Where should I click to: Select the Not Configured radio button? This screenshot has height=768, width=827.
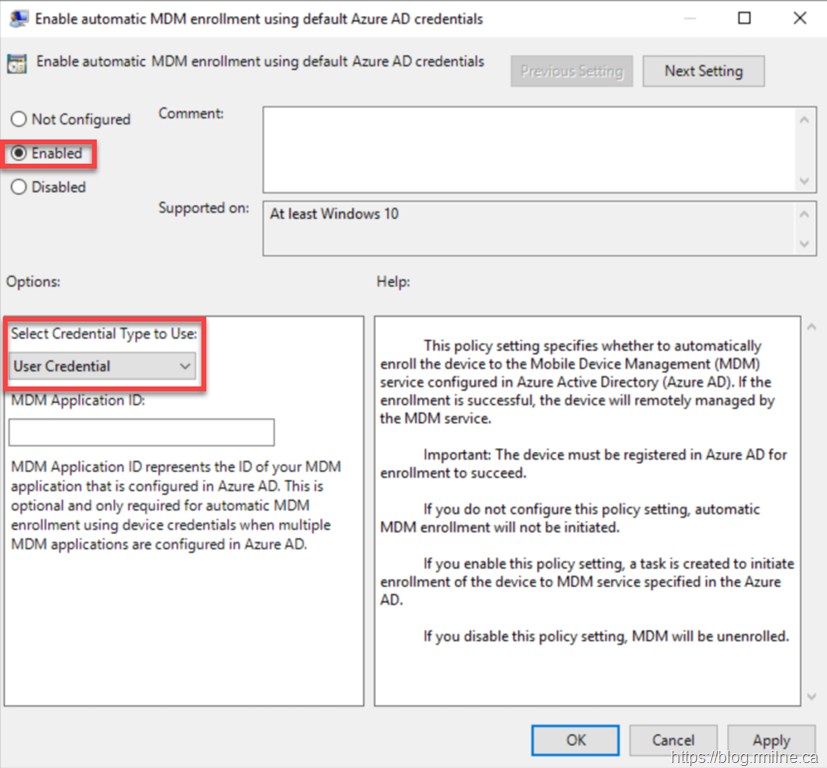pyautogui.click(x=19, y=119)
